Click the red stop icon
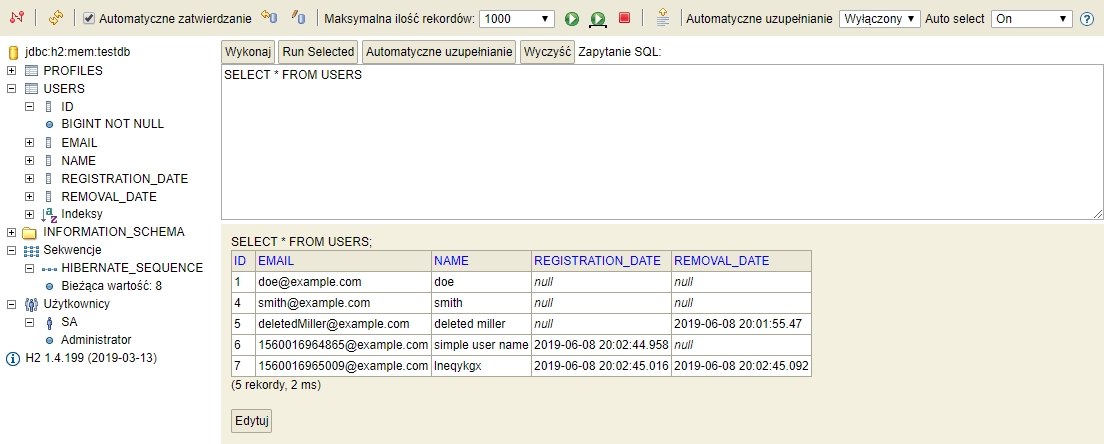 pos(624,18)
